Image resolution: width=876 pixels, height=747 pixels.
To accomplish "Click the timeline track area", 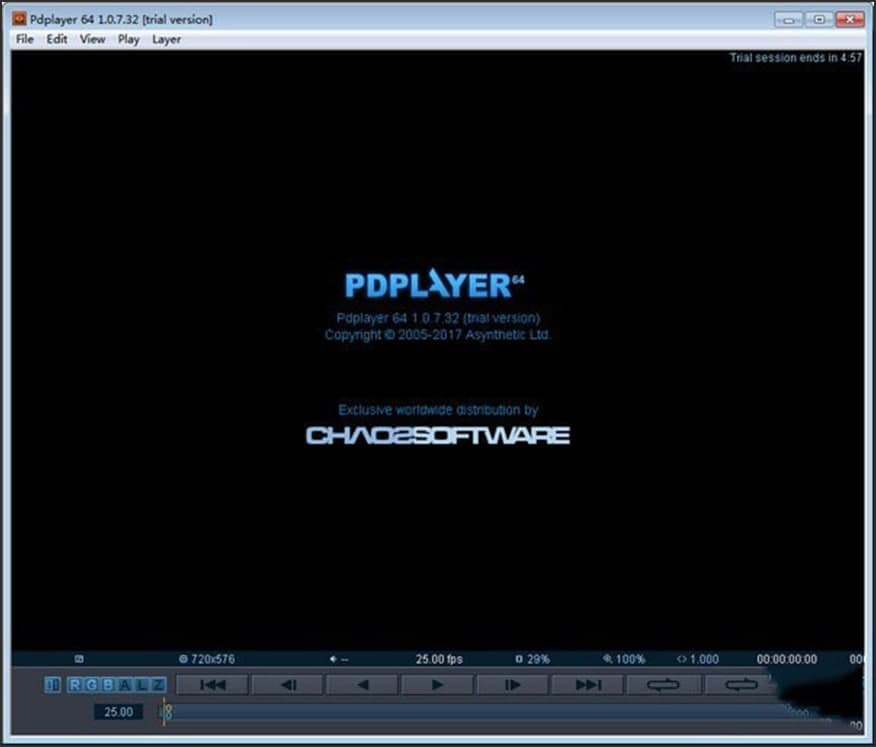I will [450, 712].
